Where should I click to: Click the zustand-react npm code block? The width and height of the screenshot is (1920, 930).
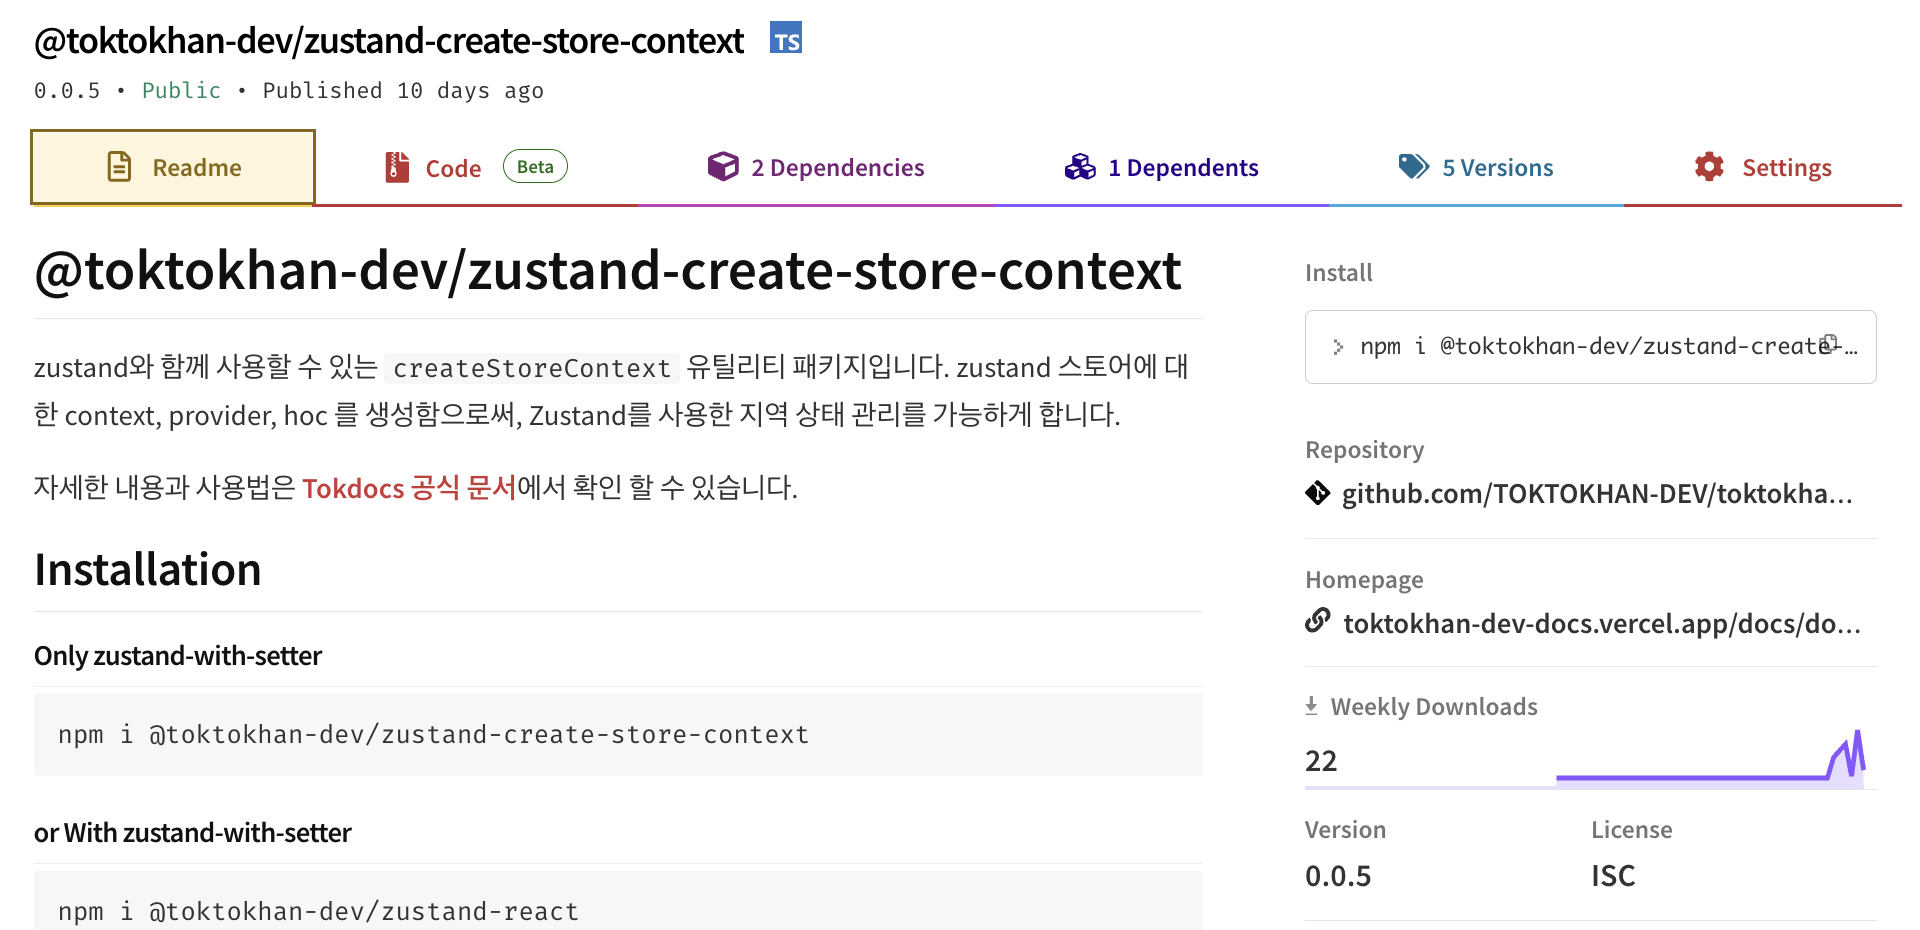pyautogui.click(x=618, y=901)
